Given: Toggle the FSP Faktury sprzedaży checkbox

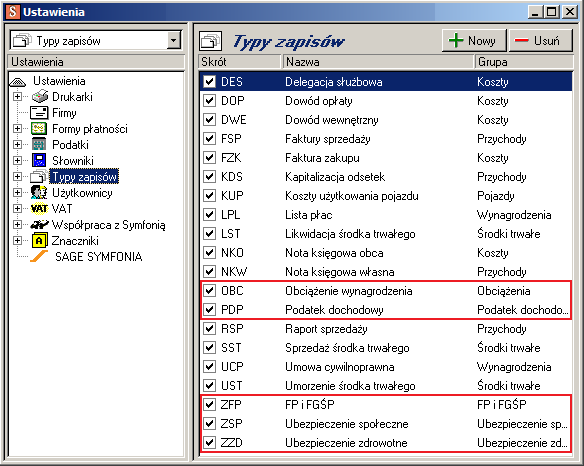Looking at the screenshot, I should click(x=210, y=139).
